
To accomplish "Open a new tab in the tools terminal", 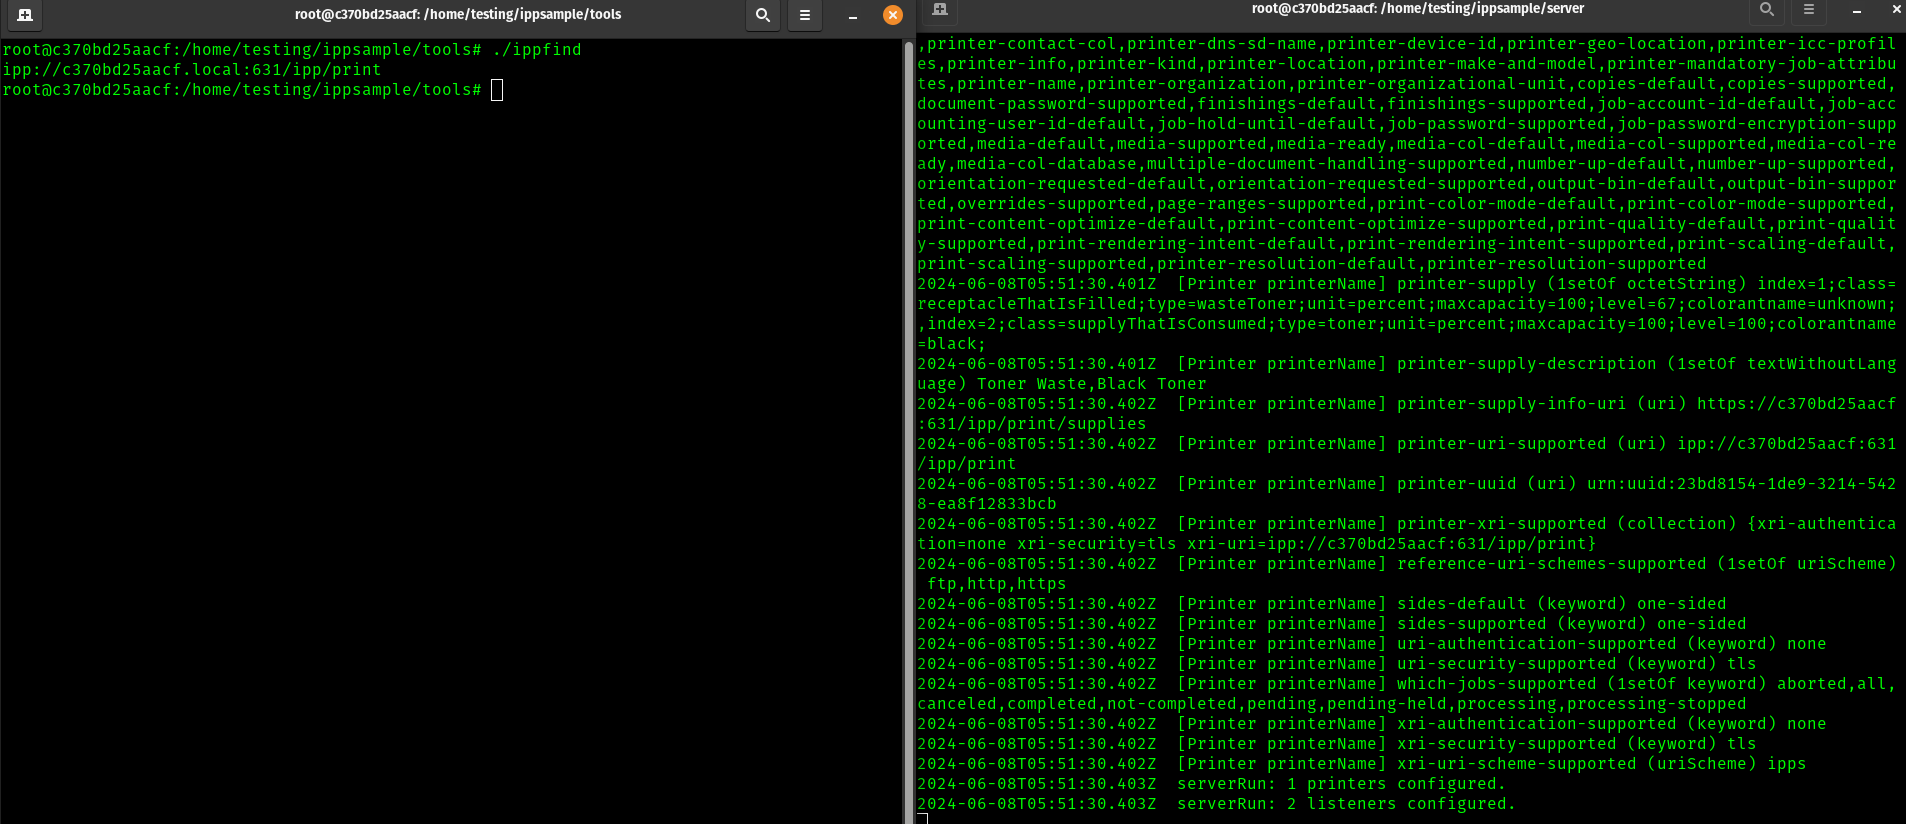I will (25, 15).
